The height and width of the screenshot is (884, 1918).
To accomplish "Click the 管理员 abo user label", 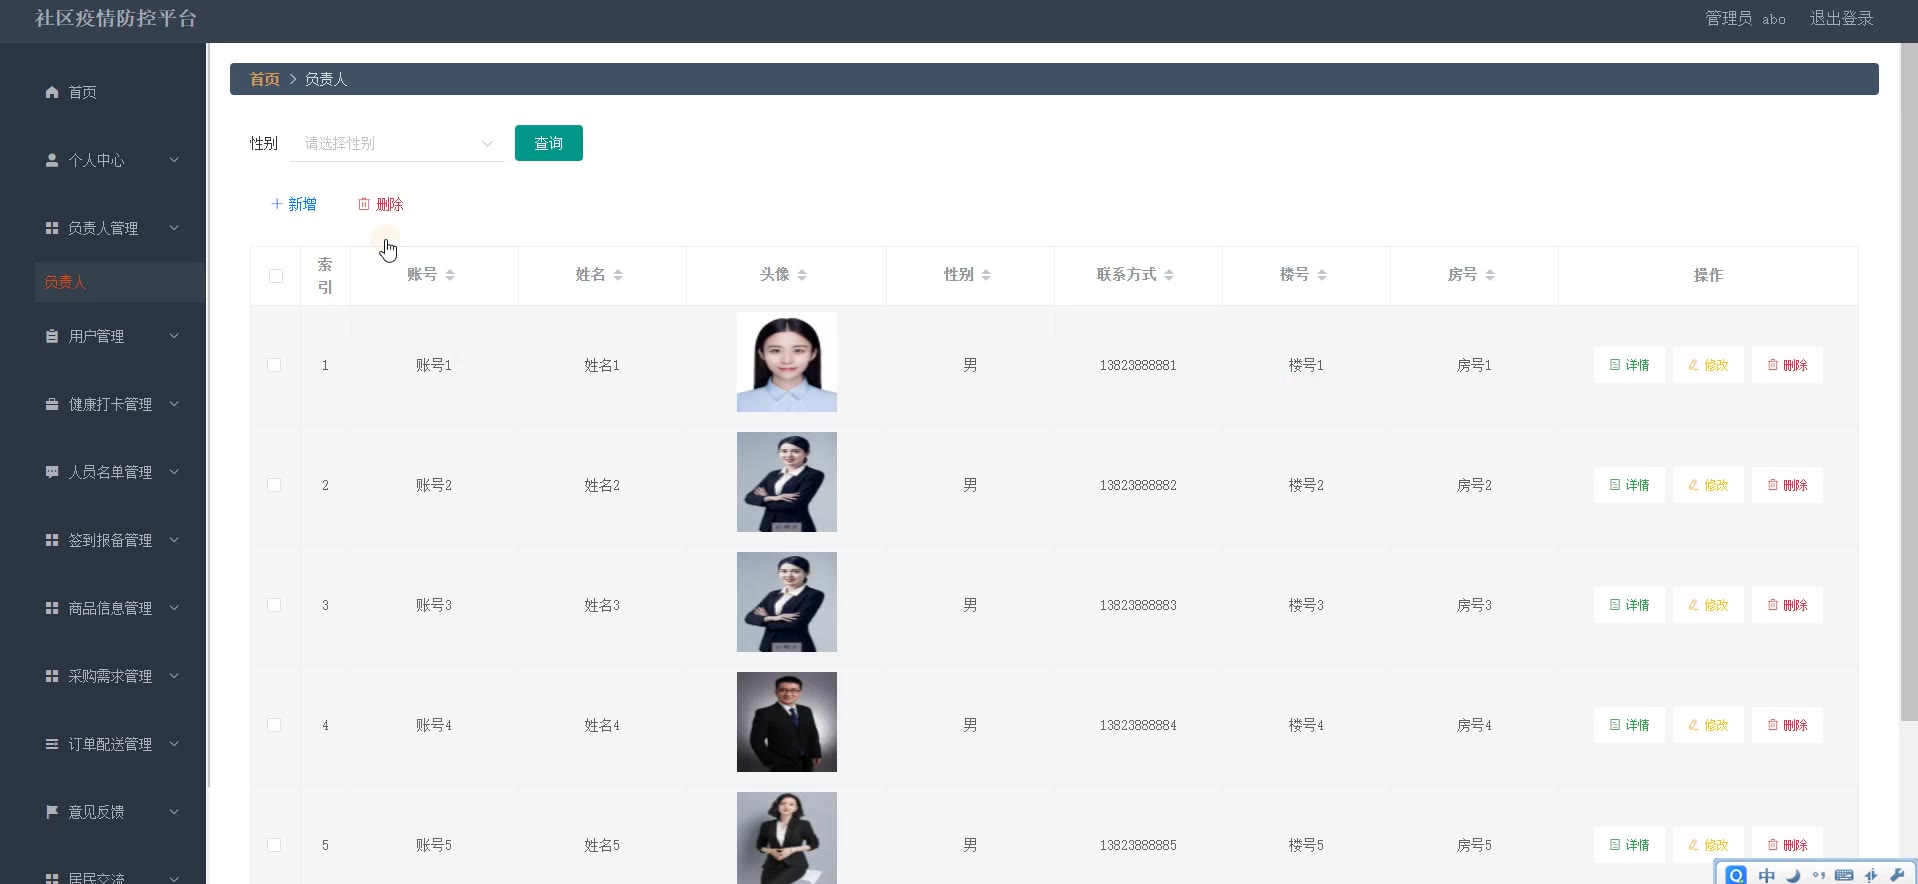I will tap(1745, 18).
